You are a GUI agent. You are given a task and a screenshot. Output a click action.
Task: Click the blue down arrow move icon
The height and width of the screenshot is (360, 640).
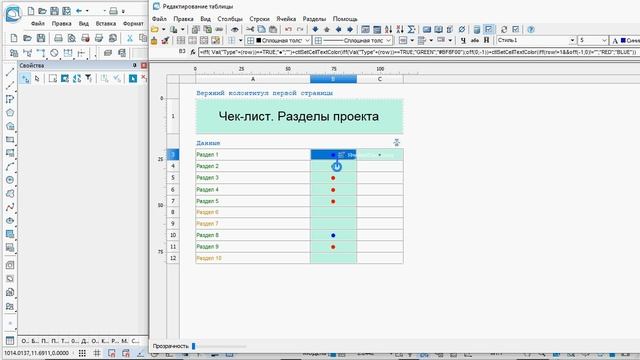(315, 29)
